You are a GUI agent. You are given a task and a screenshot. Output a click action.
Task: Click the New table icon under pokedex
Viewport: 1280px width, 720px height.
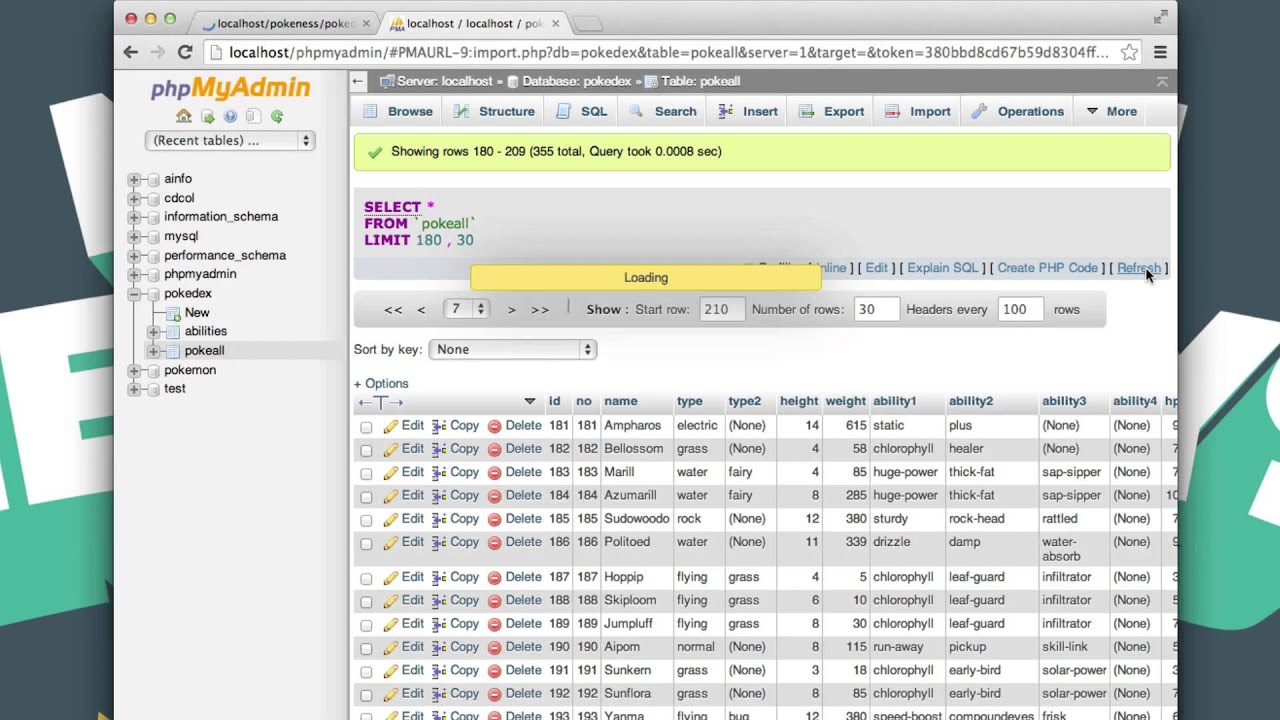173,313
